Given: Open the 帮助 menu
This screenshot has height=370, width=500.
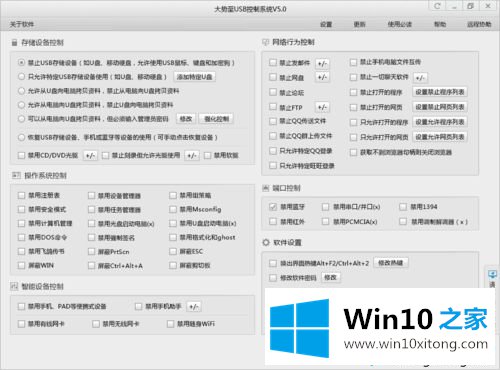Looking at the screenshot, I should 440,24.
